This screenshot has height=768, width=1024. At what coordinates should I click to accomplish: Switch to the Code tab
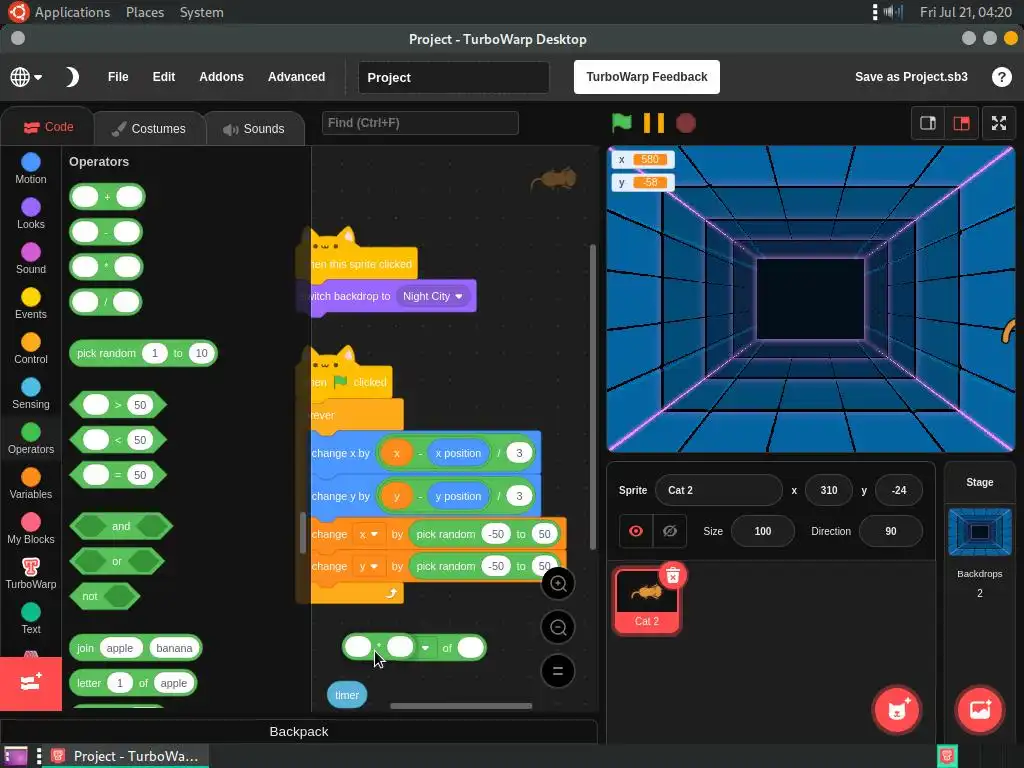coord(48,127)
